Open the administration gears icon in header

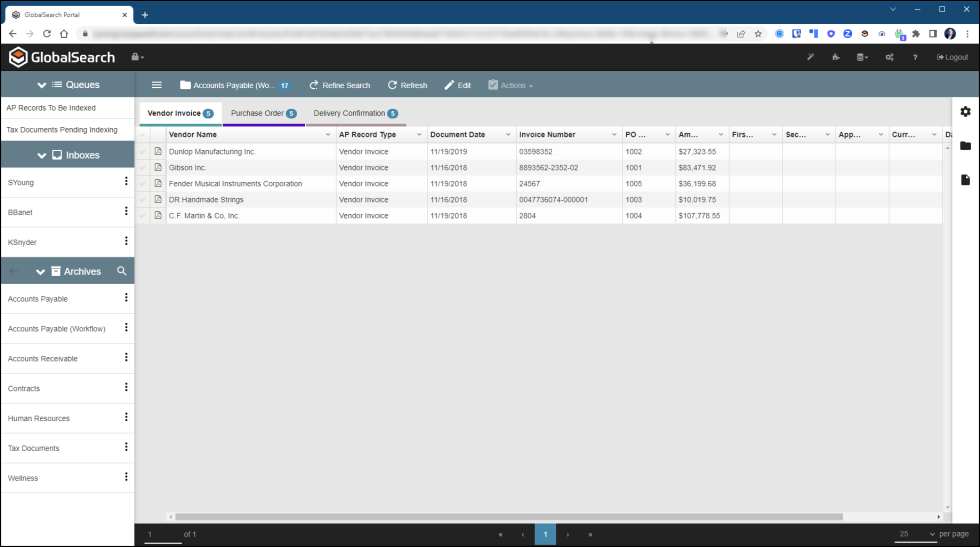(889, 57)
